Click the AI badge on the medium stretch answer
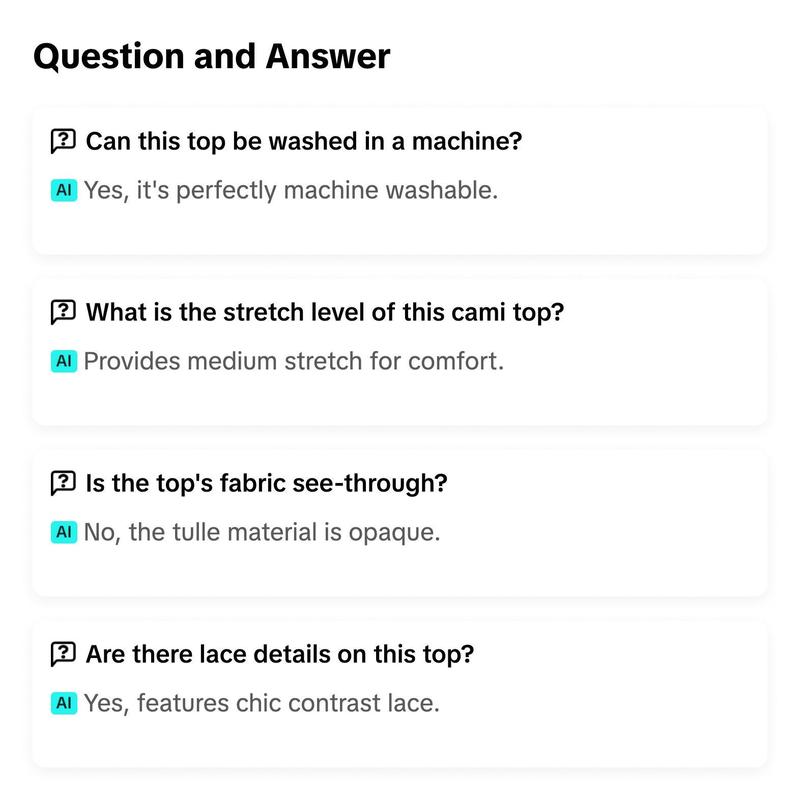 click(x=64, y=361)
